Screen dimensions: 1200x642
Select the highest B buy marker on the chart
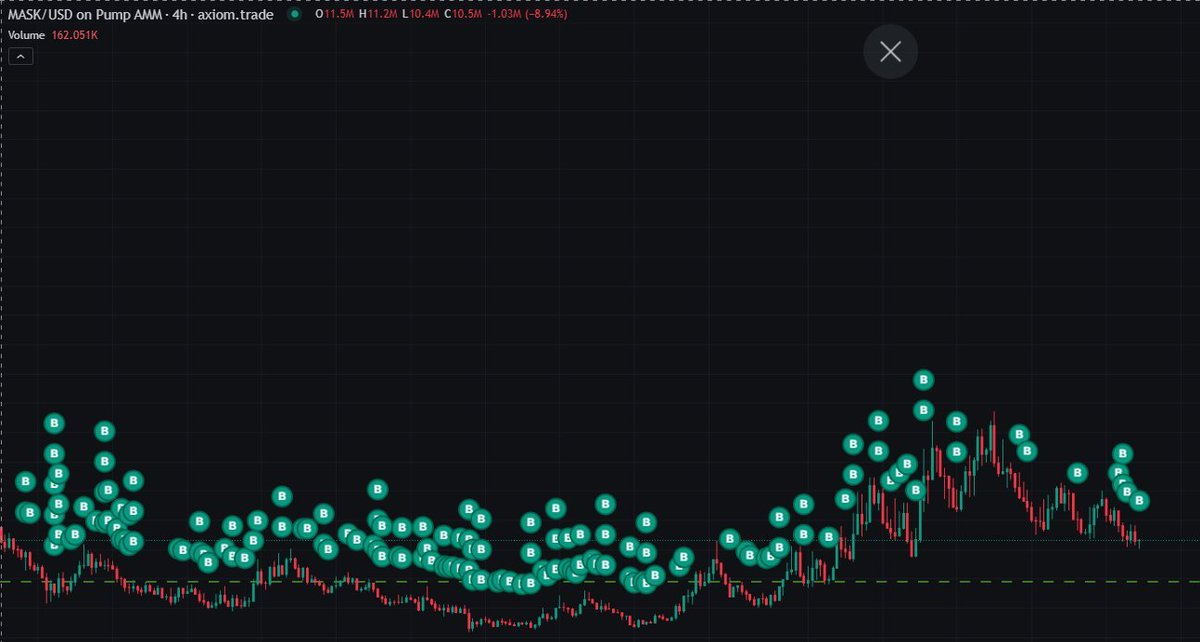click(x=924, y=380)
